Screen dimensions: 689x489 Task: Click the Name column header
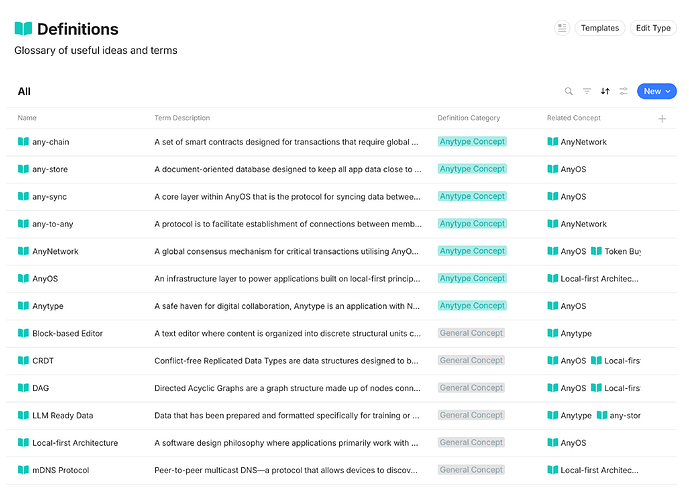tap(27, 118)
